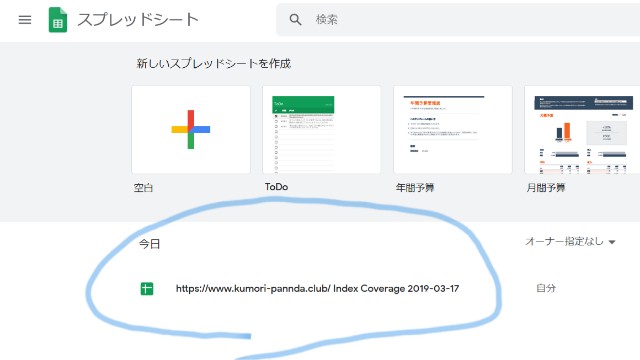The width and height of the screenshot is (640, 360).
Task: Click the search magnifier icon
Action: point(296,20)
